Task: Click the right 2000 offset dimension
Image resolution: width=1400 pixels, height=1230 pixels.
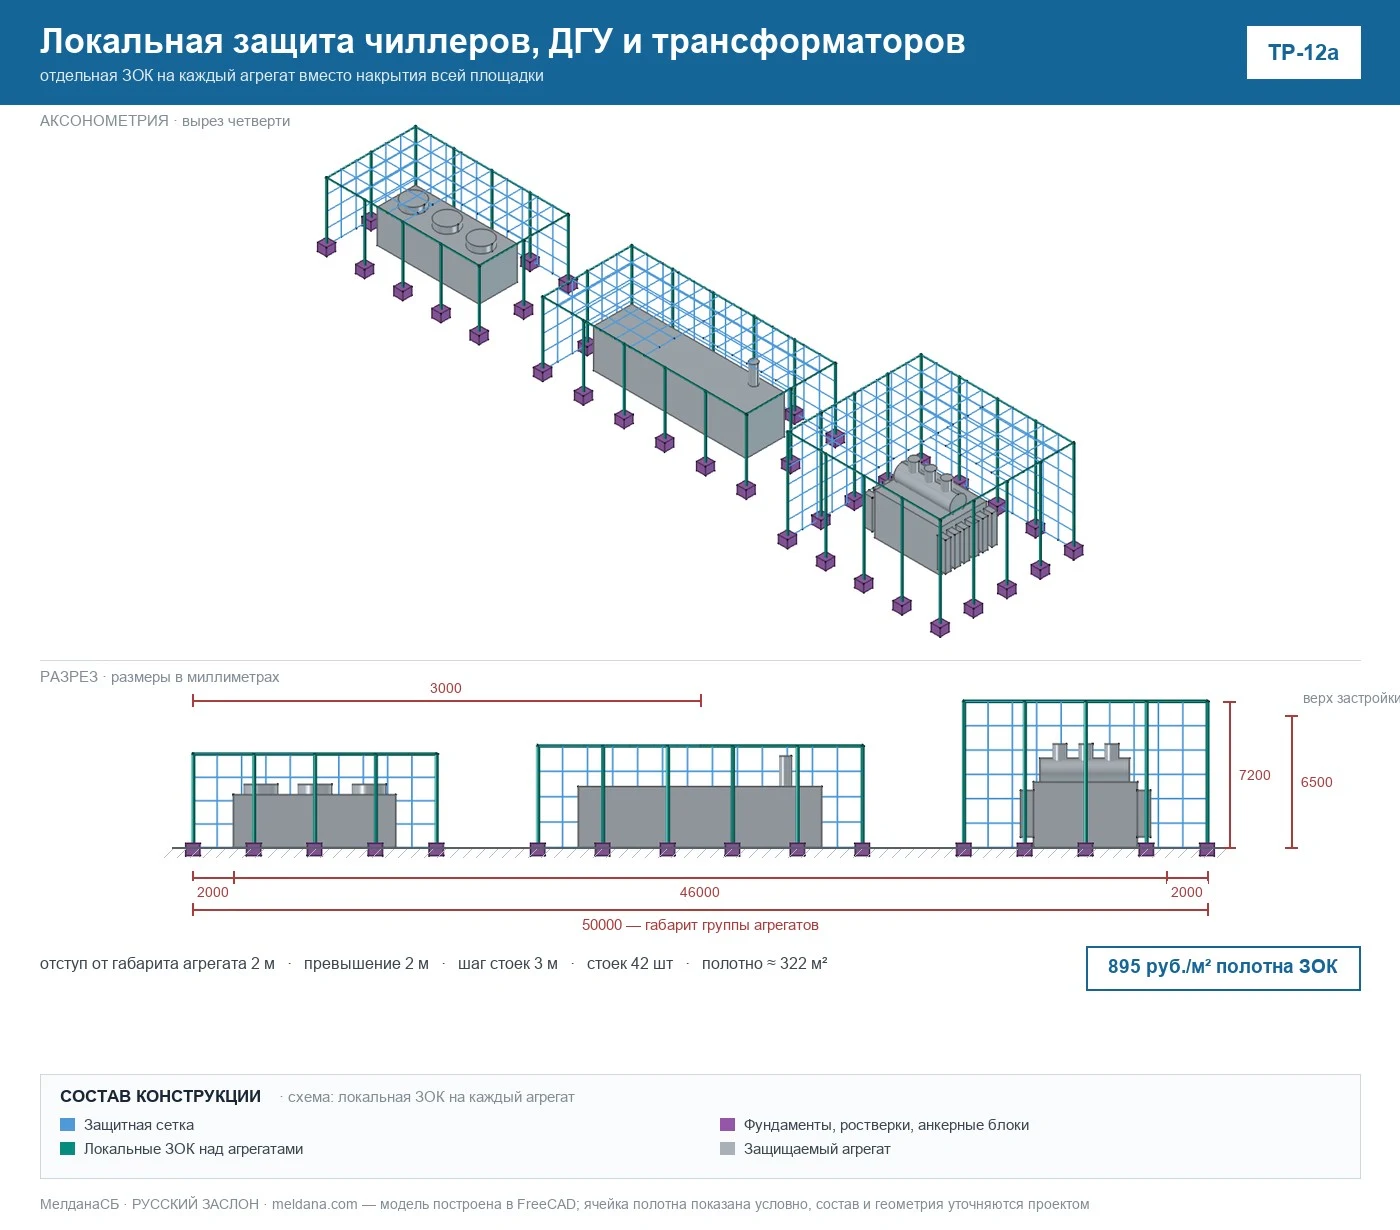Action: 1186,892
